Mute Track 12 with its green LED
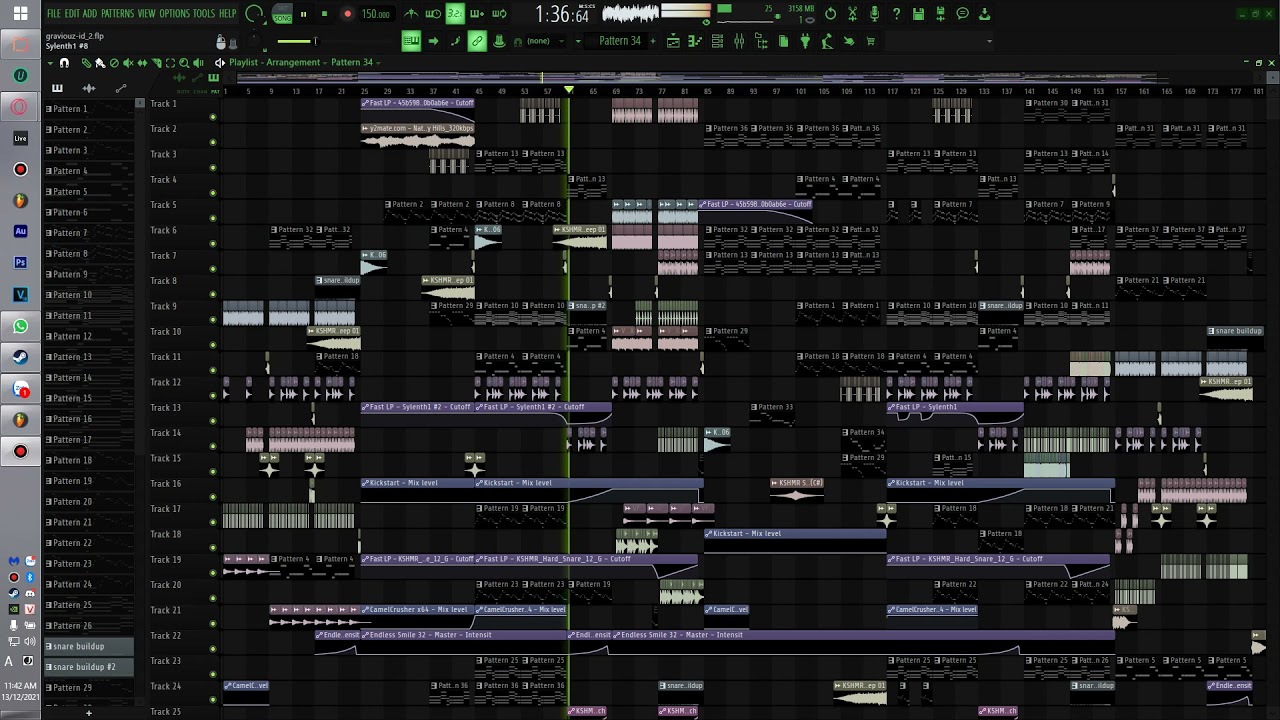This screenshot has height=720, width=1280. tap(213, 395)
